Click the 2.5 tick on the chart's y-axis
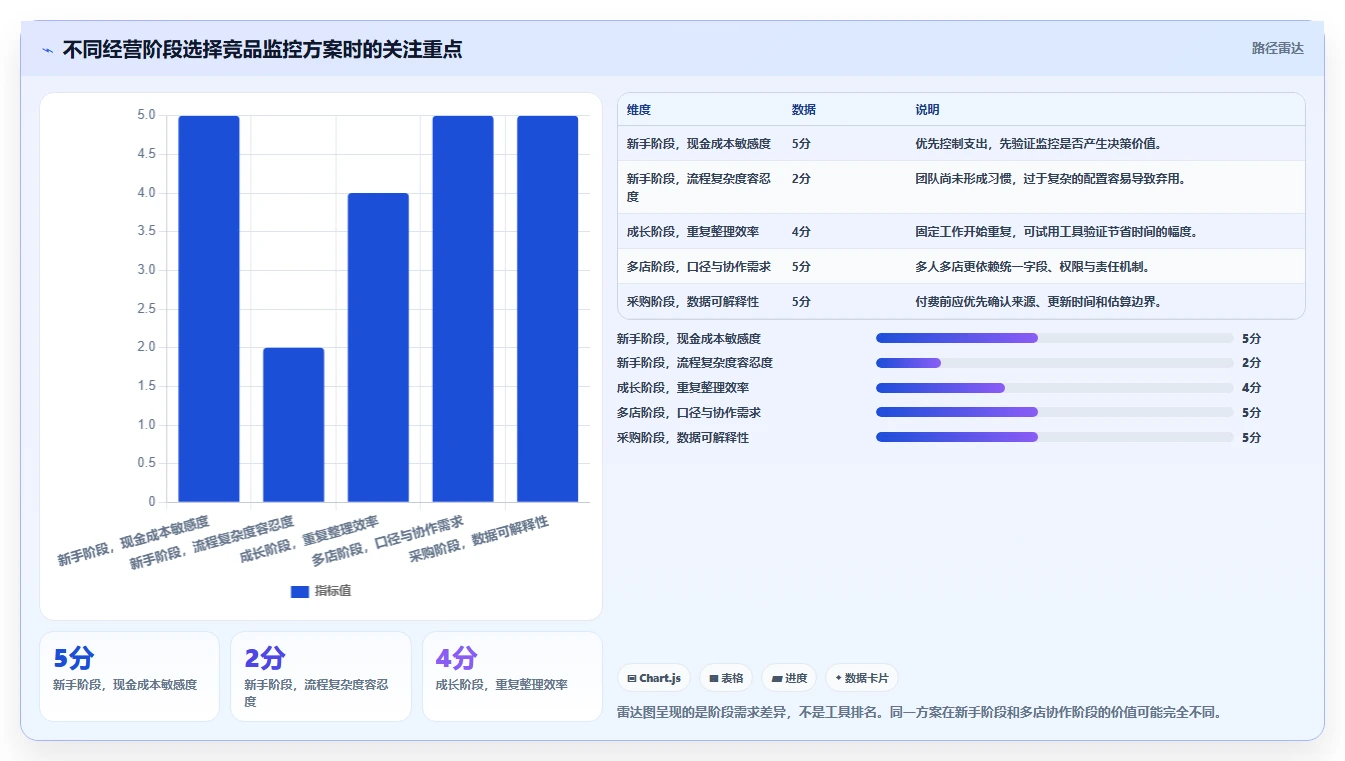Screen dimensions: 1345x761 pyautogui.click(x=146, y=308)
